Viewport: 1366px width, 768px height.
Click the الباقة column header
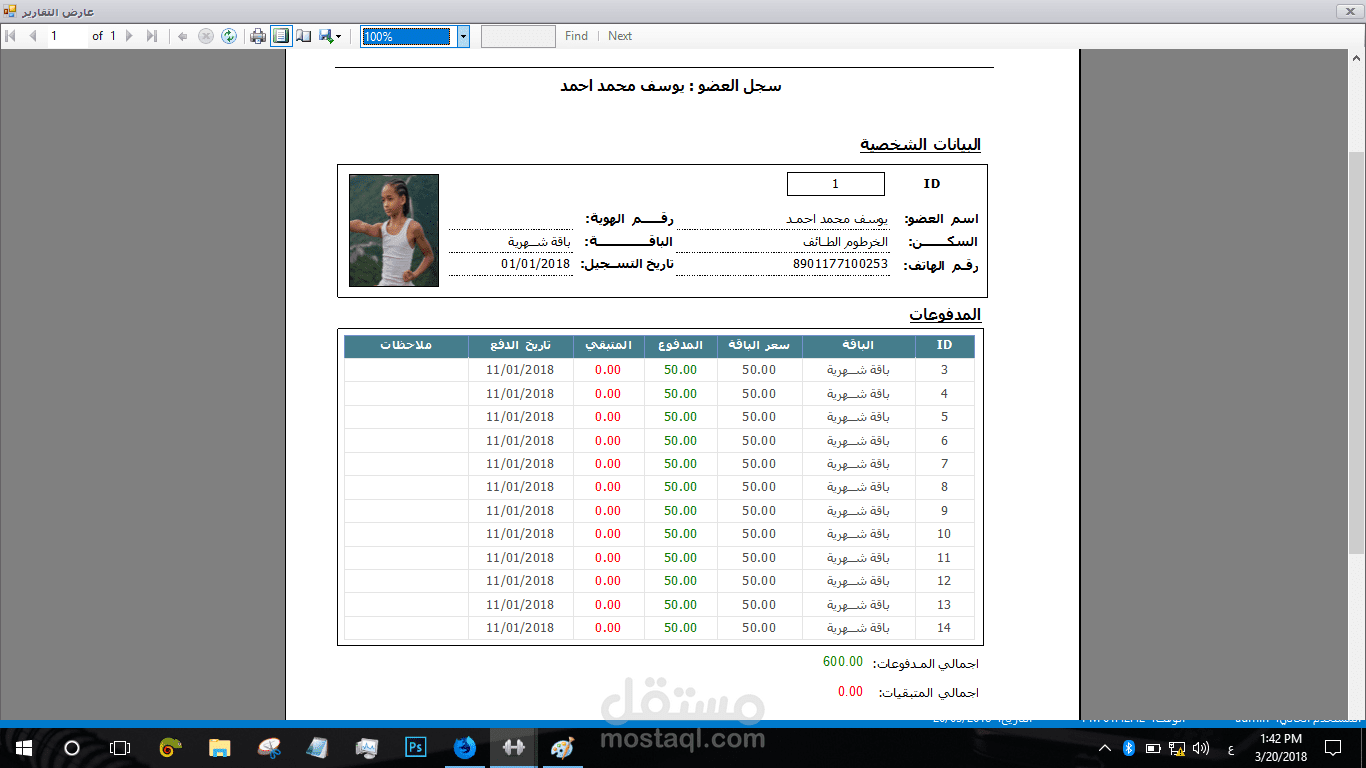click(x=858, y=346)
